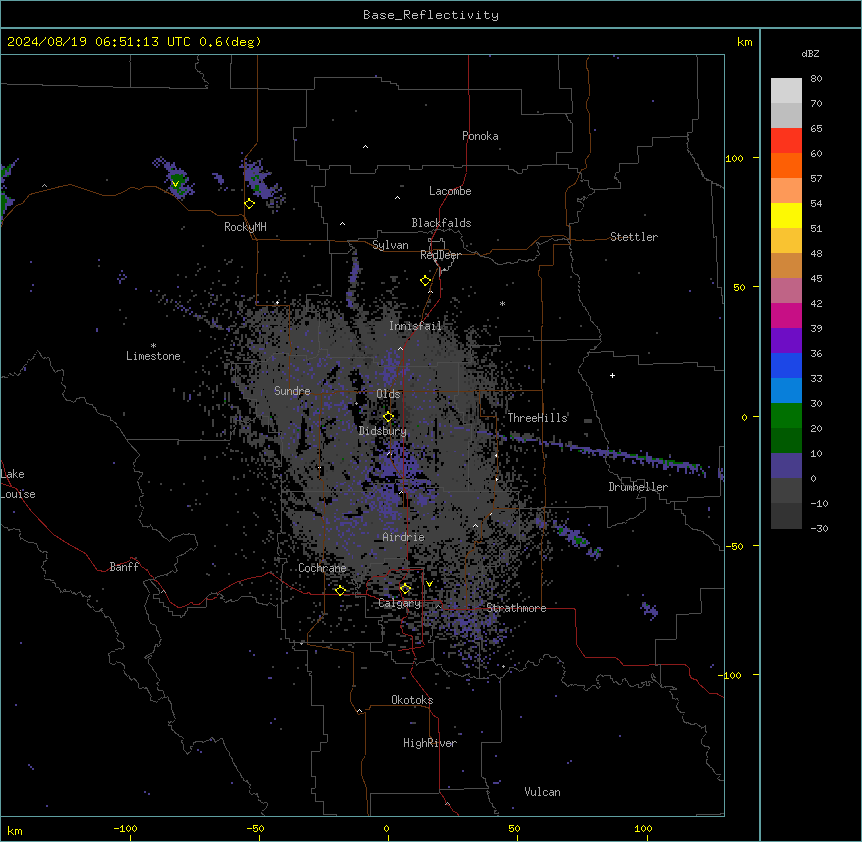
Task: Click the Strathmore label
Action: pos(516,608)
